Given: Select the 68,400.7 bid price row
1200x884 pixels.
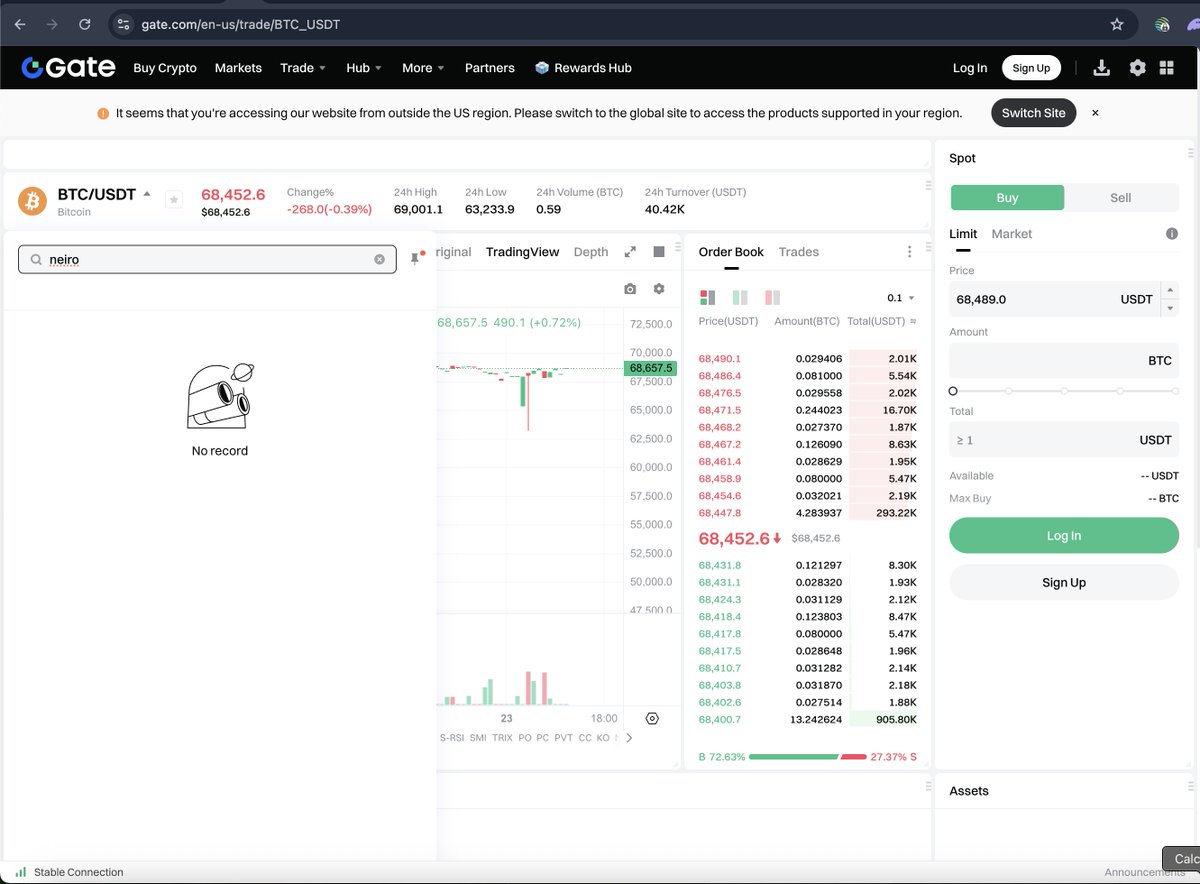Looking at the screenshot, I should click(x=808, y=719).
